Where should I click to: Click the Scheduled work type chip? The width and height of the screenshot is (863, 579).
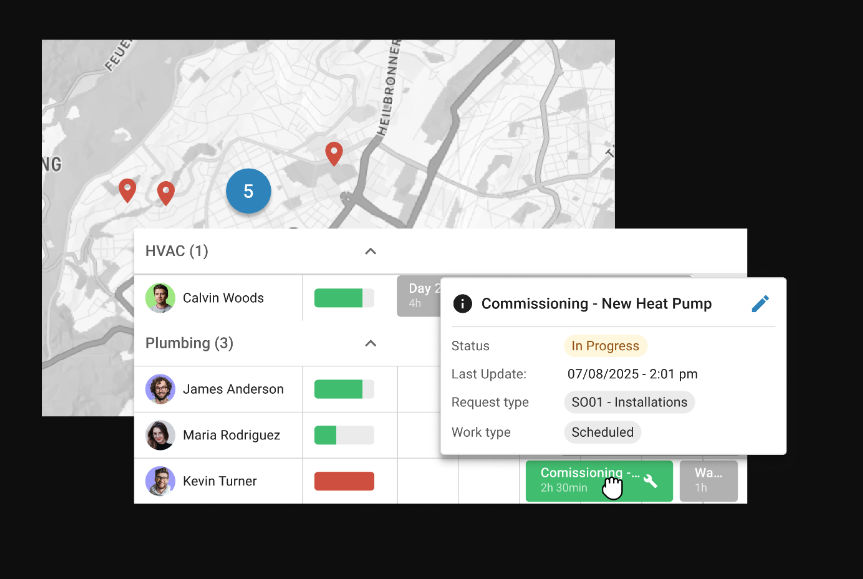click(602, 432)
